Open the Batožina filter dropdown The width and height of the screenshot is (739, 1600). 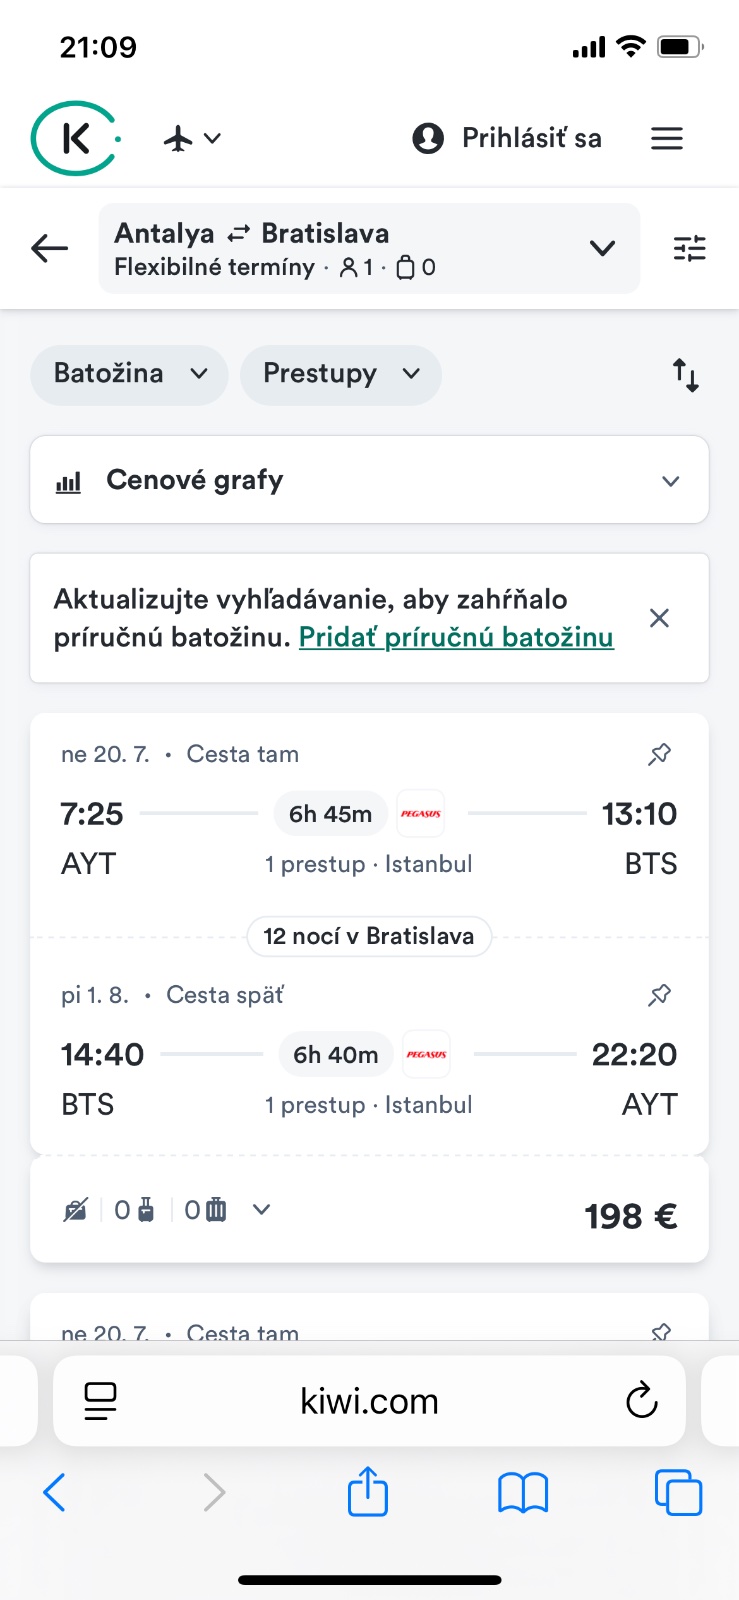click(x=130, y=374)
